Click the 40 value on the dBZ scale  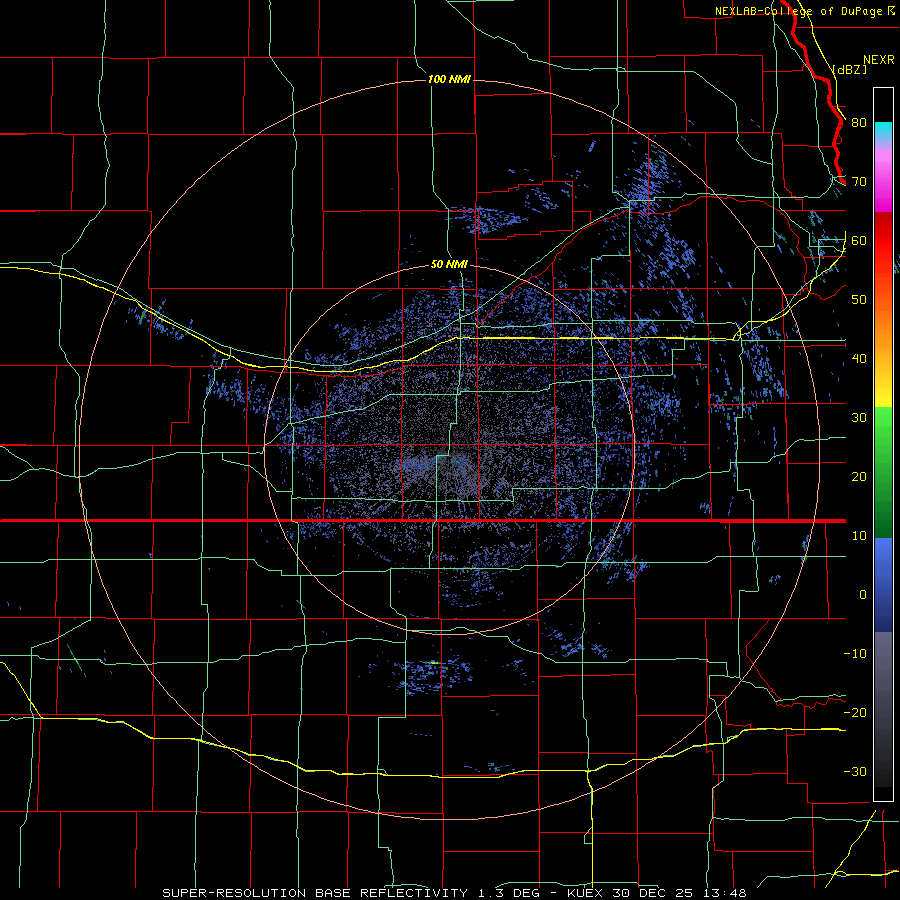point(859,359)
